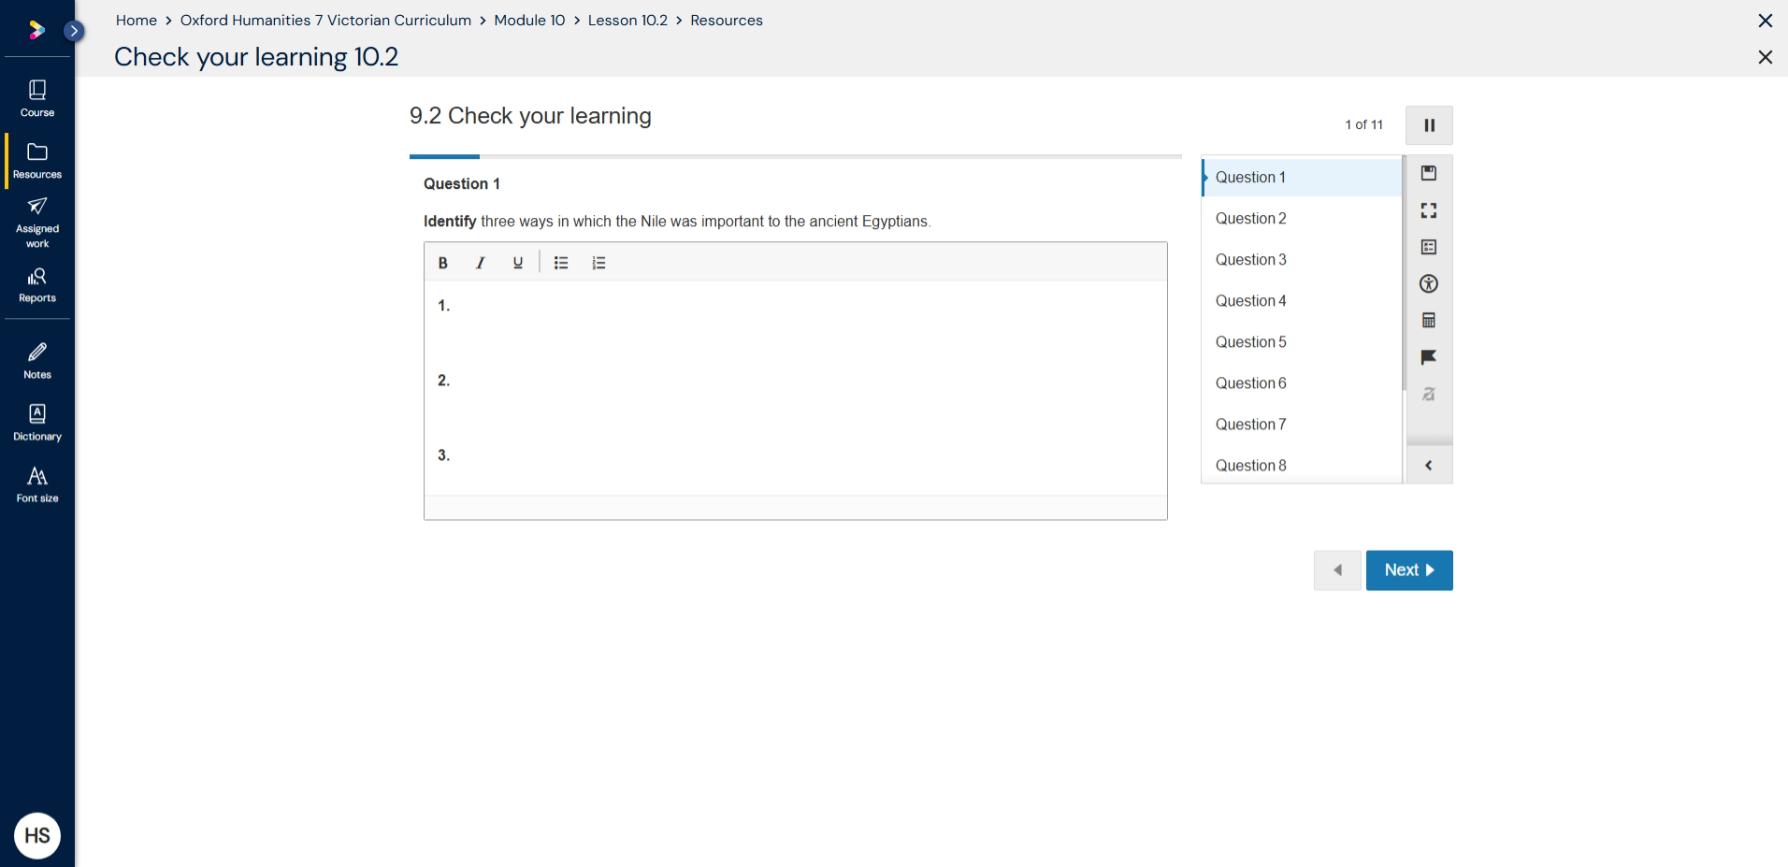Toggle the numbered list button
The width and height of the screenshot is (1788, 867).
click(x=599, y=263)
